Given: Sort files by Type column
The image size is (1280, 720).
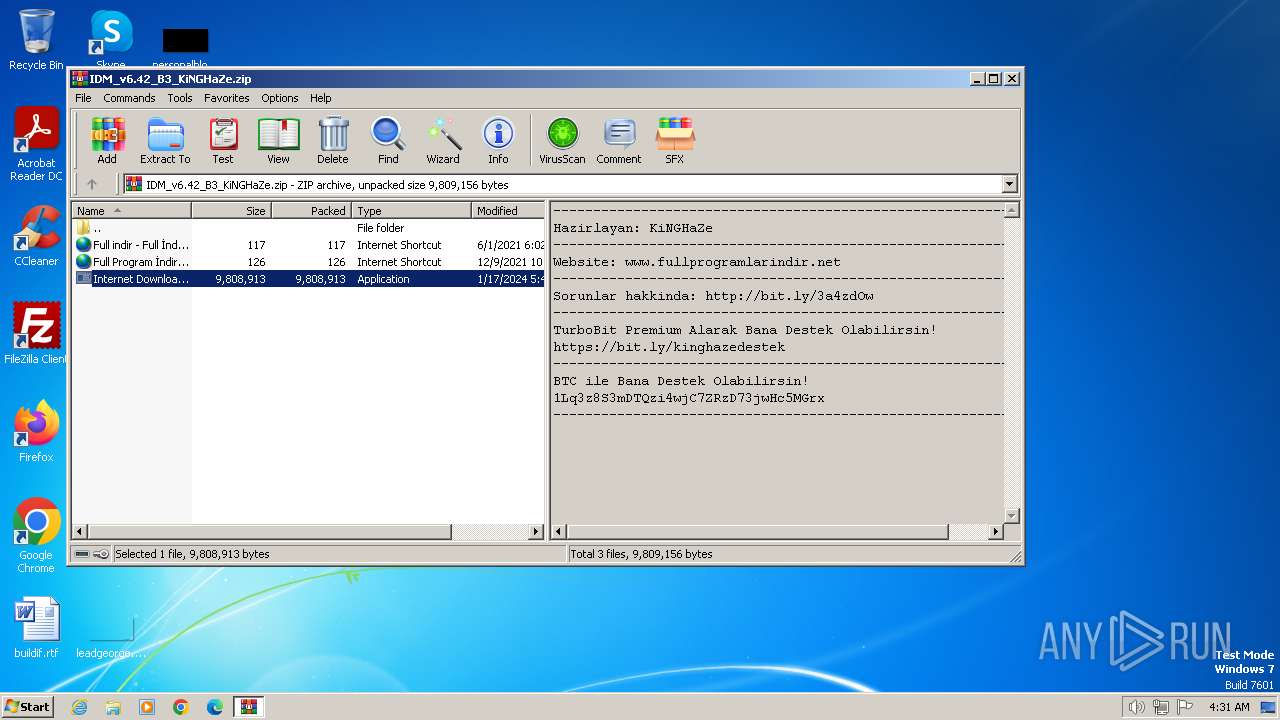Looking at the screenshot, I should tap(411, 211).
